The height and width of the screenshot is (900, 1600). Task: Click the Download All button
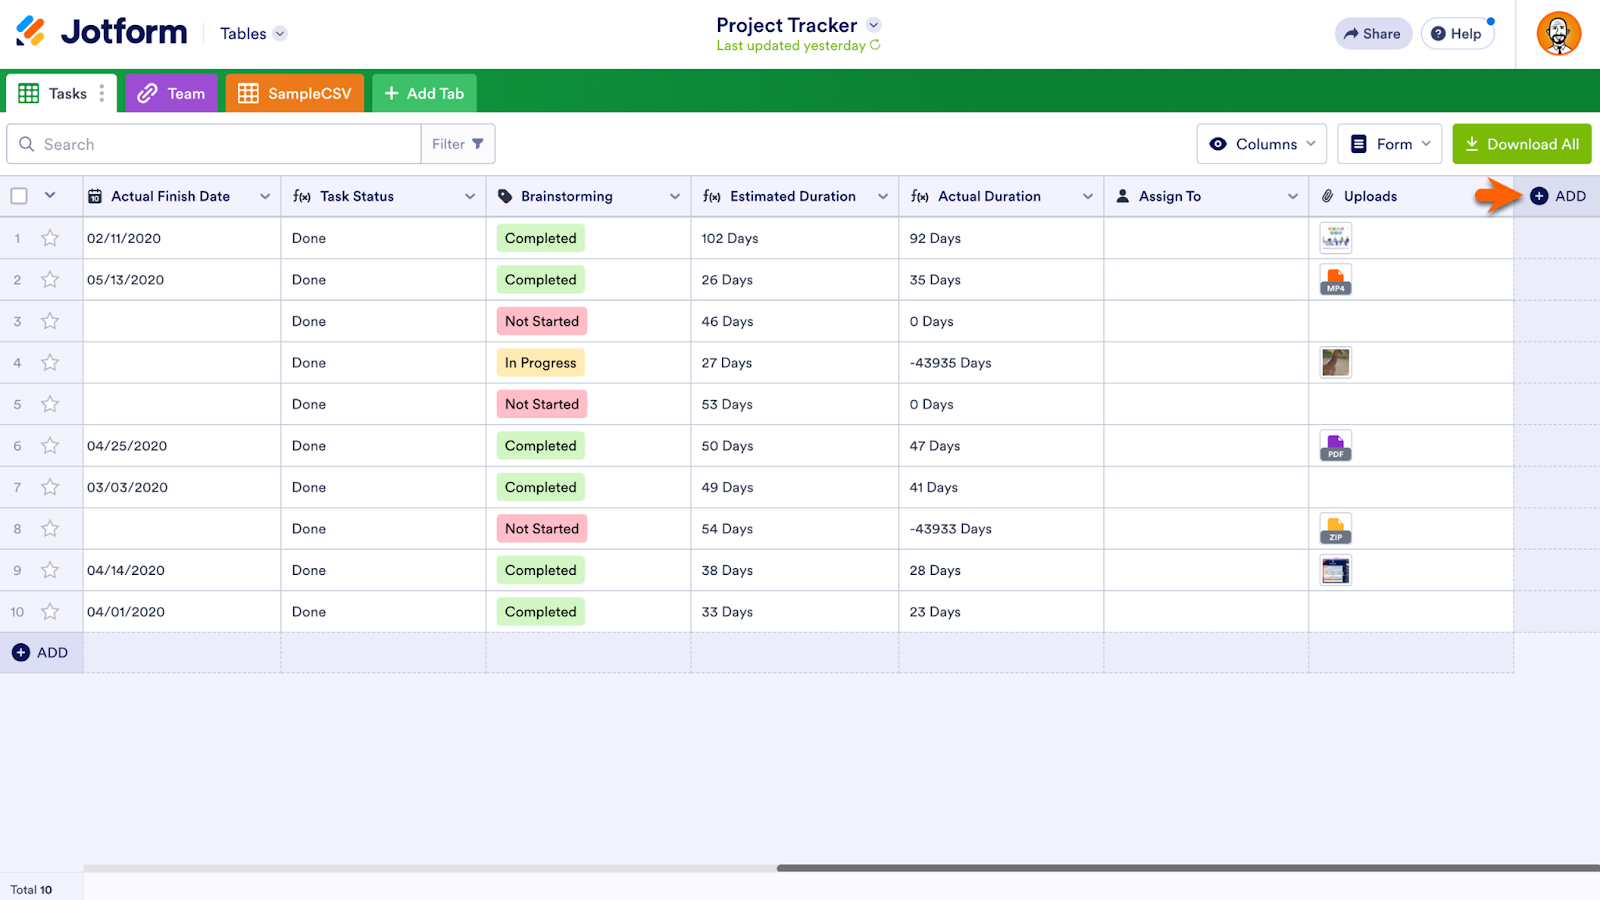tap(1521, 144)
